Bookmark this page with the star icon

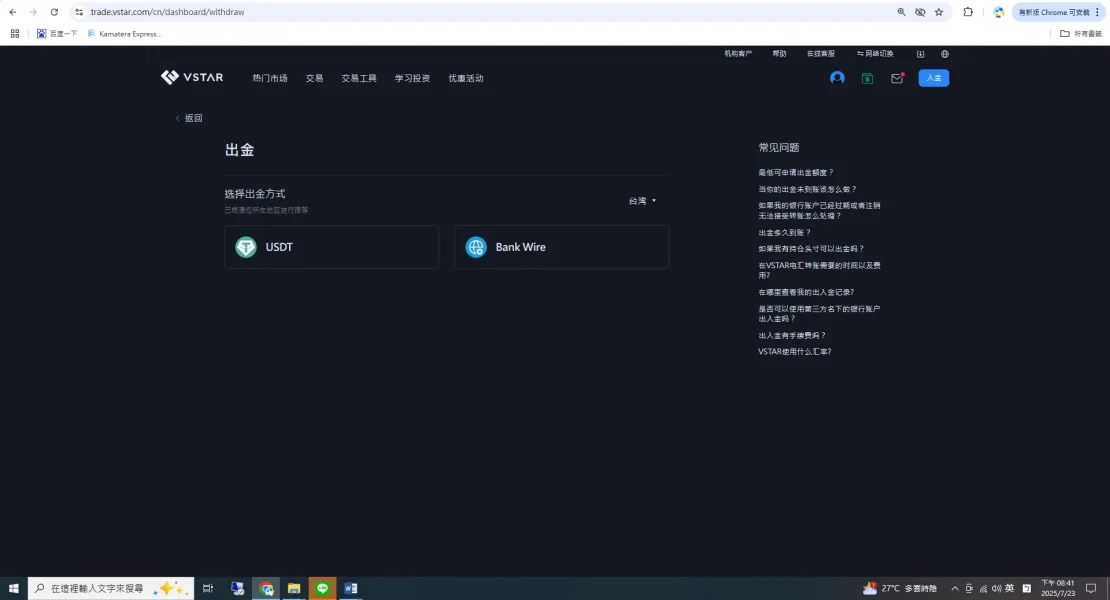[938, 12]
